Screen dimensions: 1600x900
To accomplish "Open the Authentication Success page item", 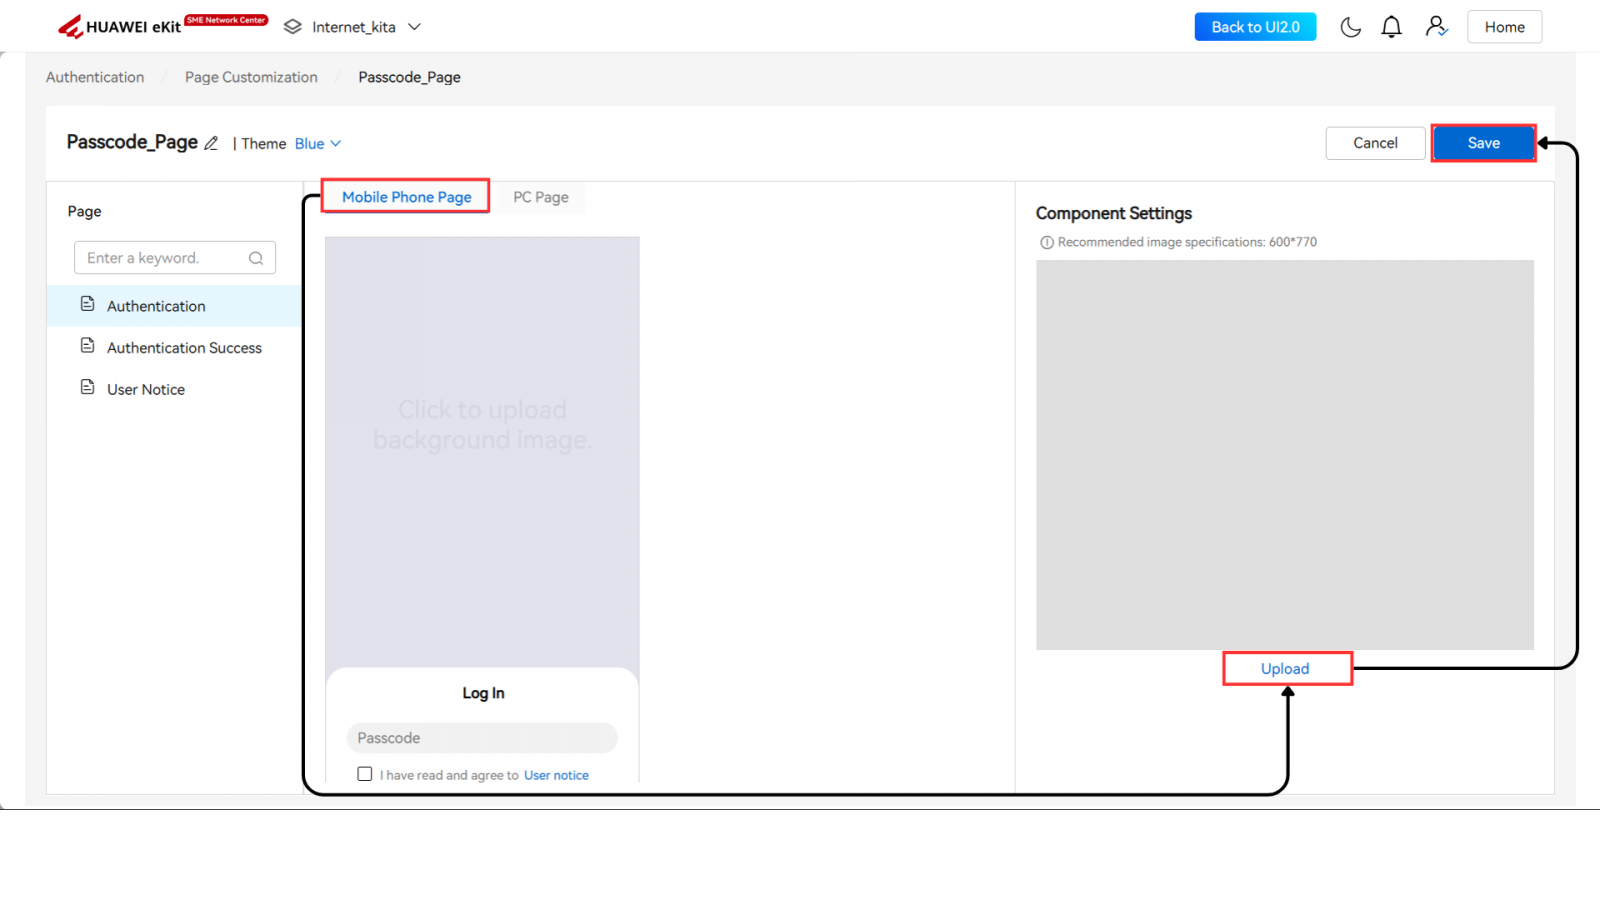I will point(184,348).
